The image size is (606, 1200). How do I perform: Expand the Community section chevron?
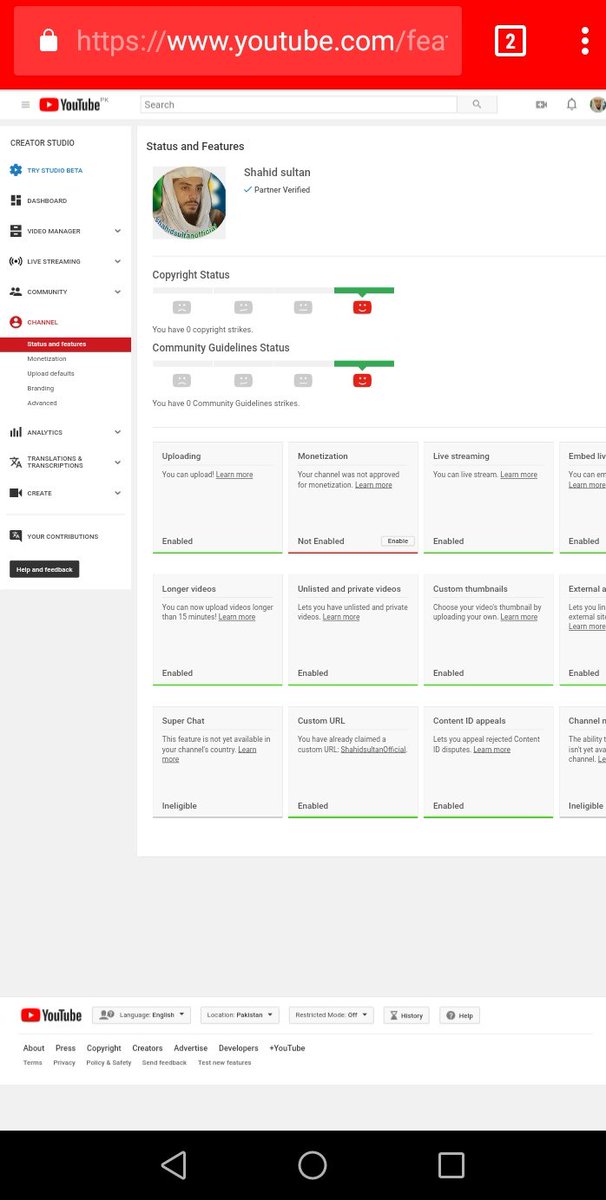click(x=117, y=292)
